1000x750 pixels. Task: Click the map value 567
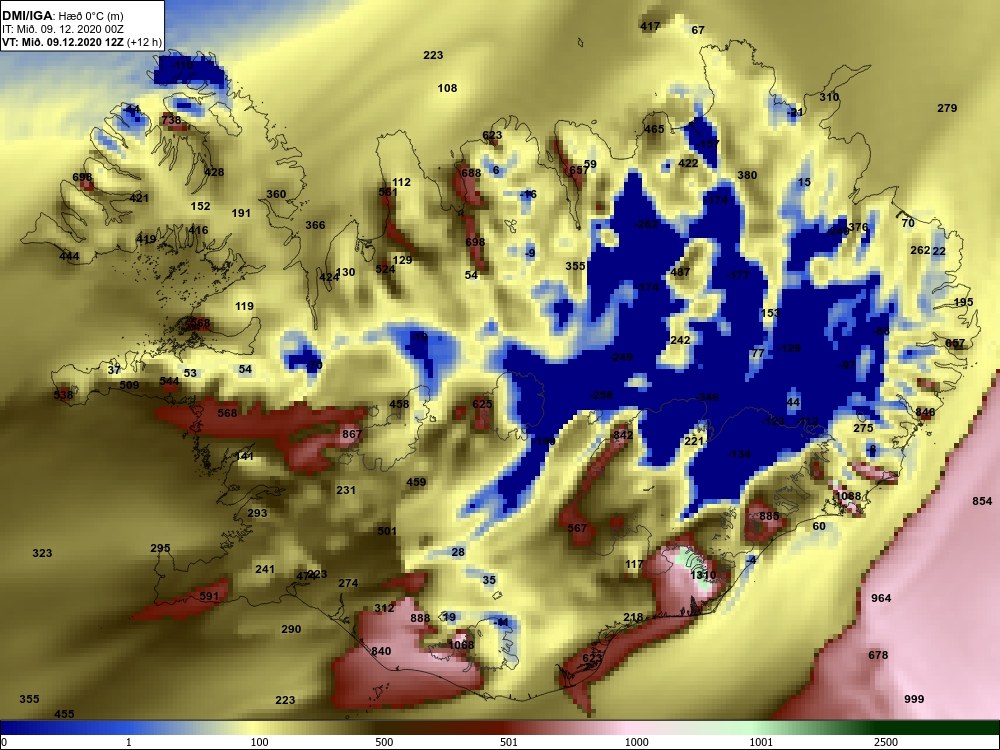point(577,528)
